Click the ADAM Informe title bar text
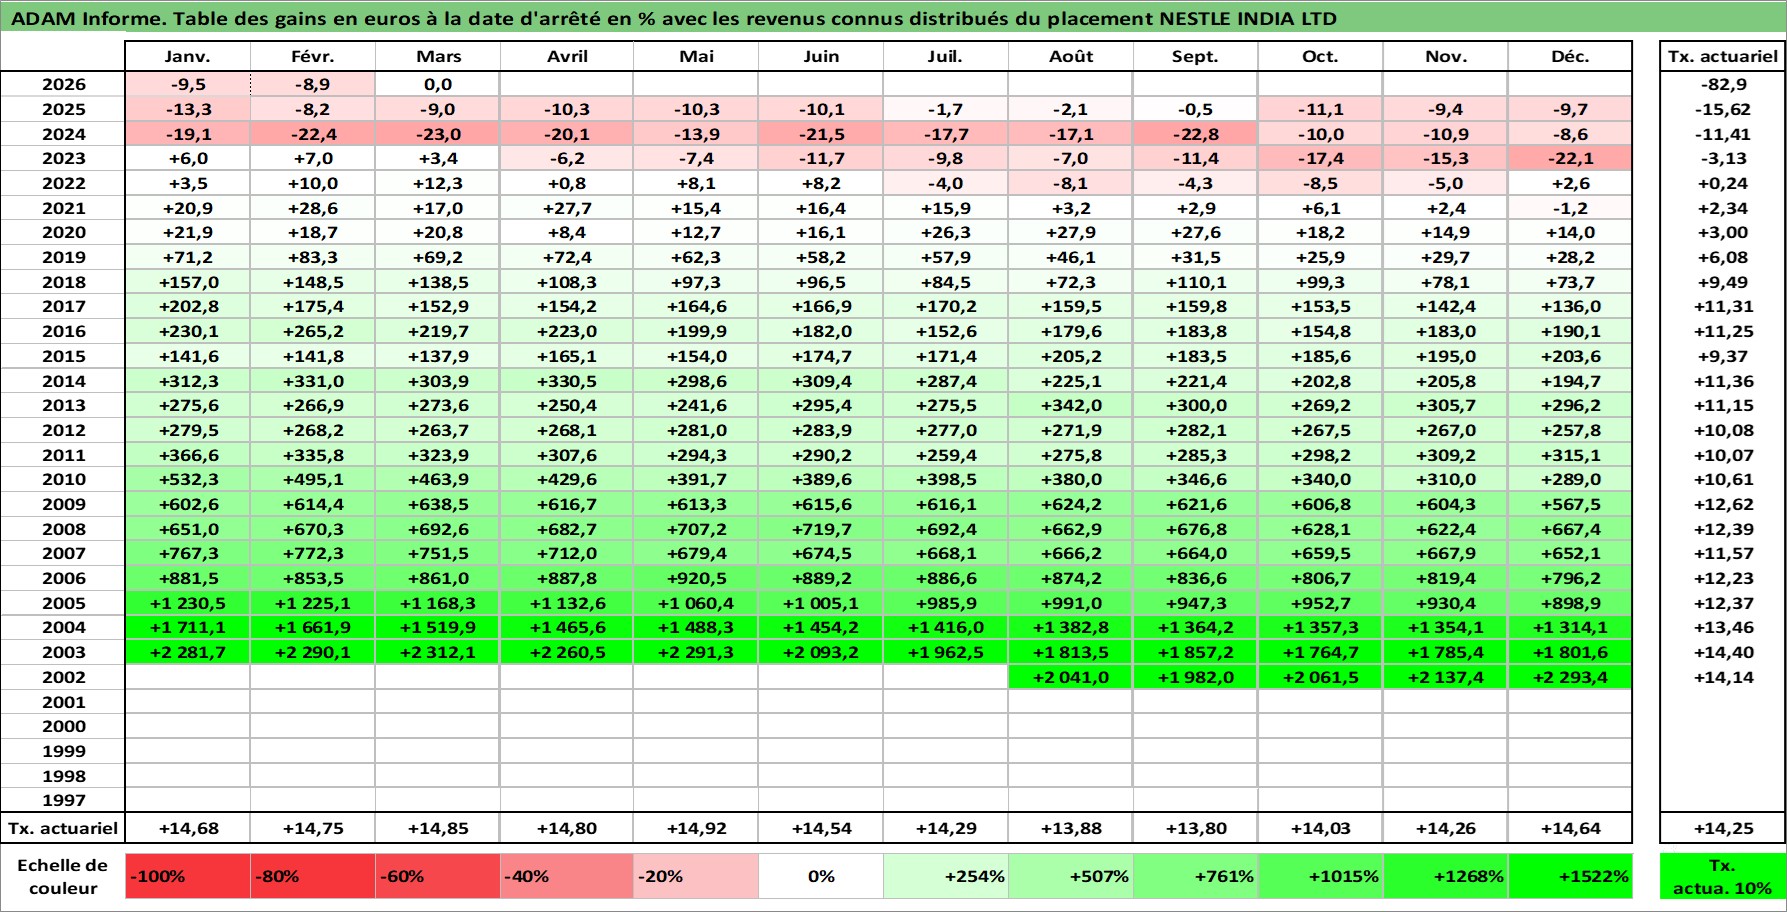 [673, 19]
